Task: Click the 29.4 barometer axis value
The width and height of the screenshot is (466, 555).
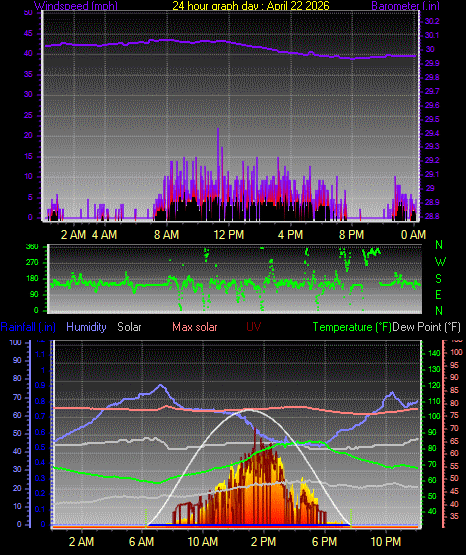Action: (432, 133)
